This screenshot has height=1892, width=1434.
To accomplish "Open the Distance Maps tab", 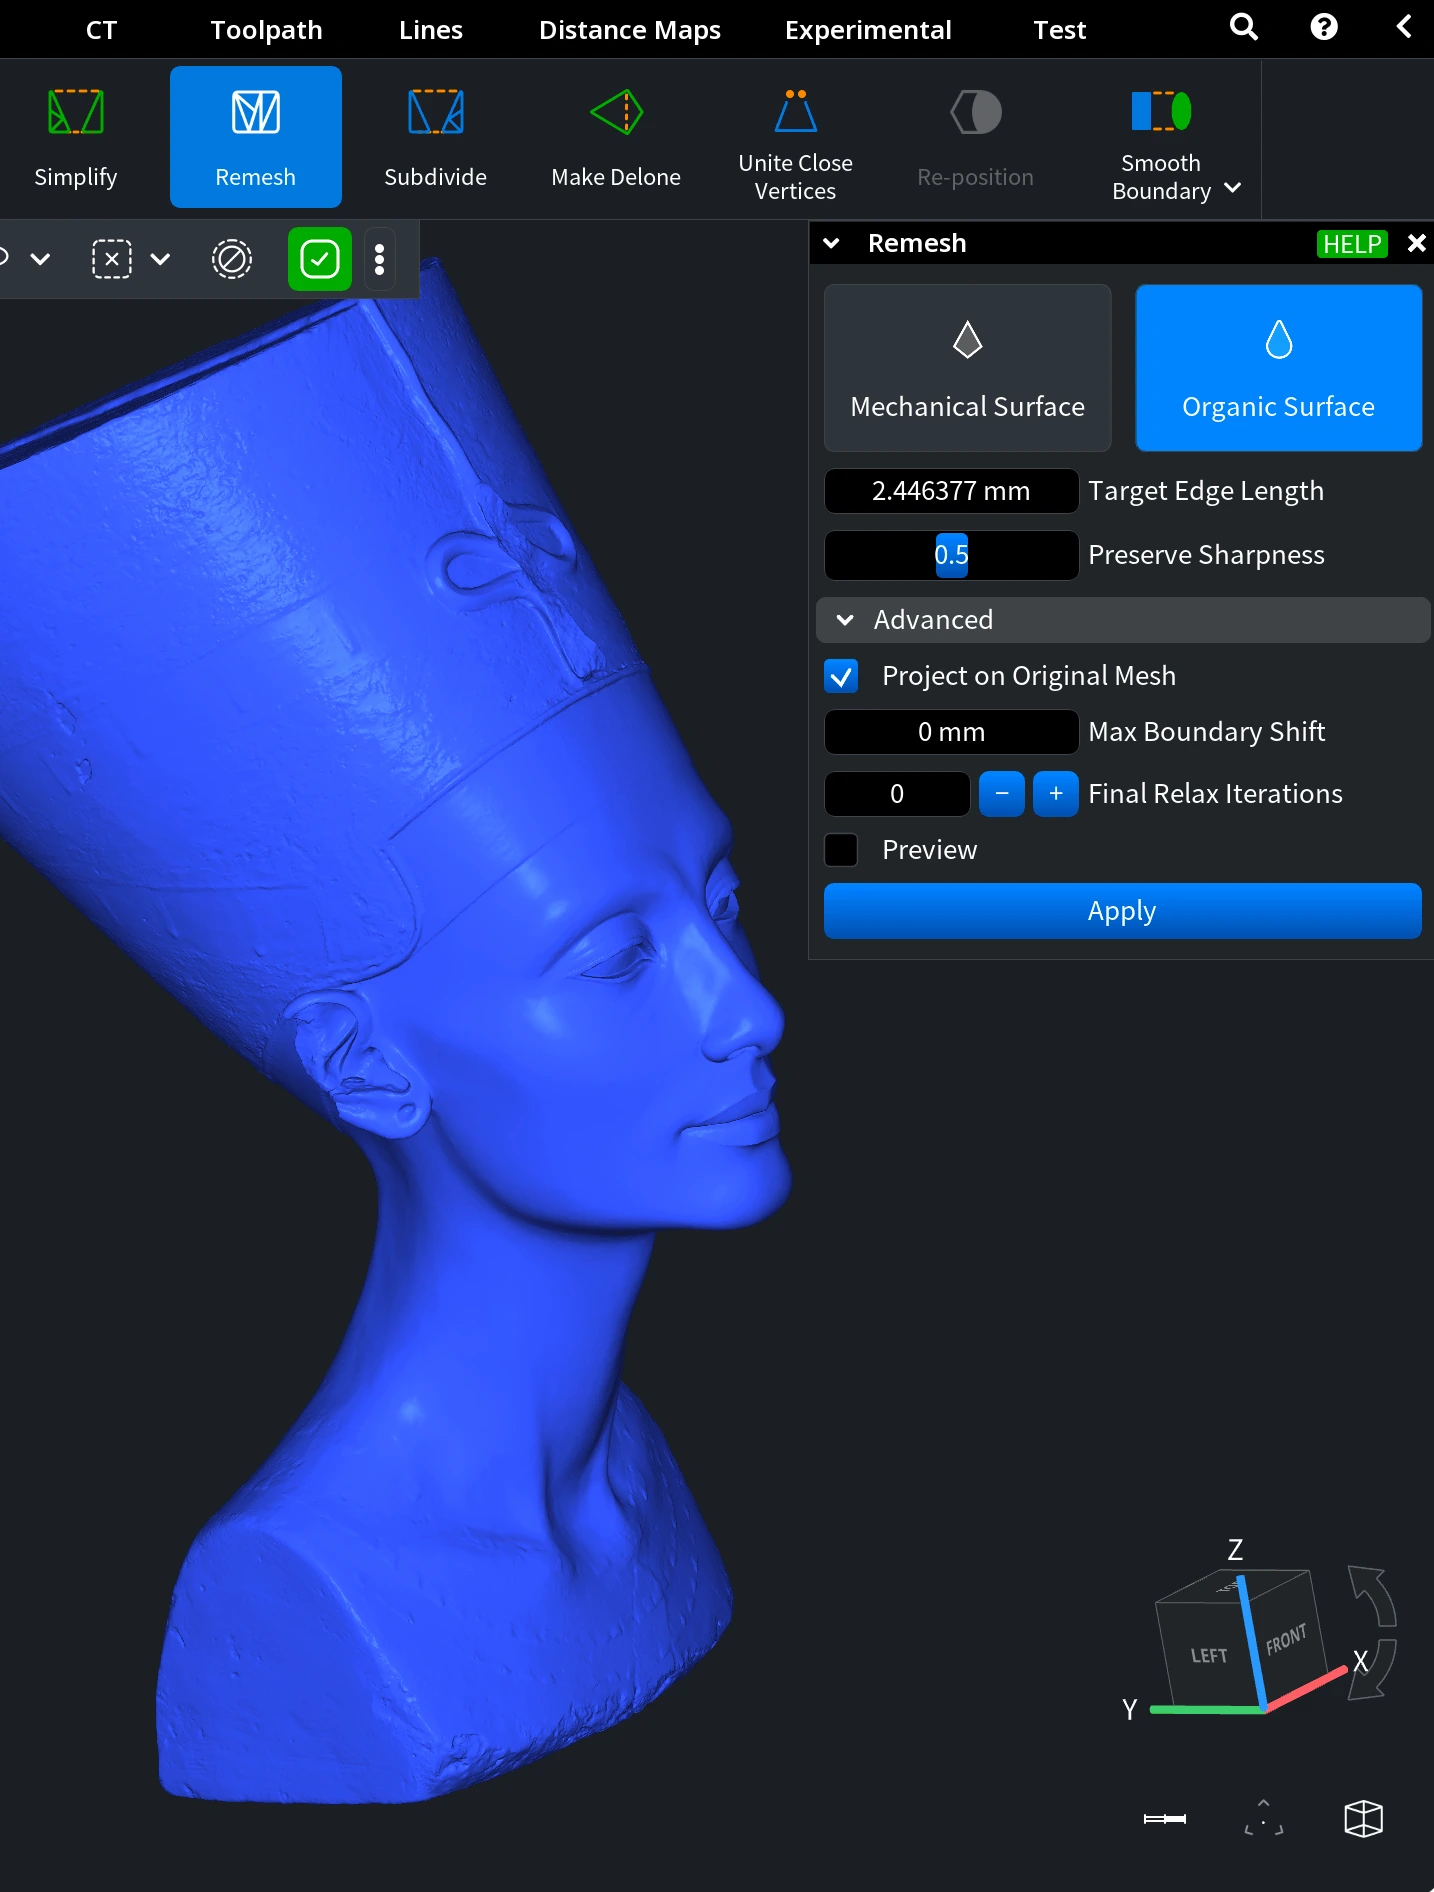I will [630, 30].
